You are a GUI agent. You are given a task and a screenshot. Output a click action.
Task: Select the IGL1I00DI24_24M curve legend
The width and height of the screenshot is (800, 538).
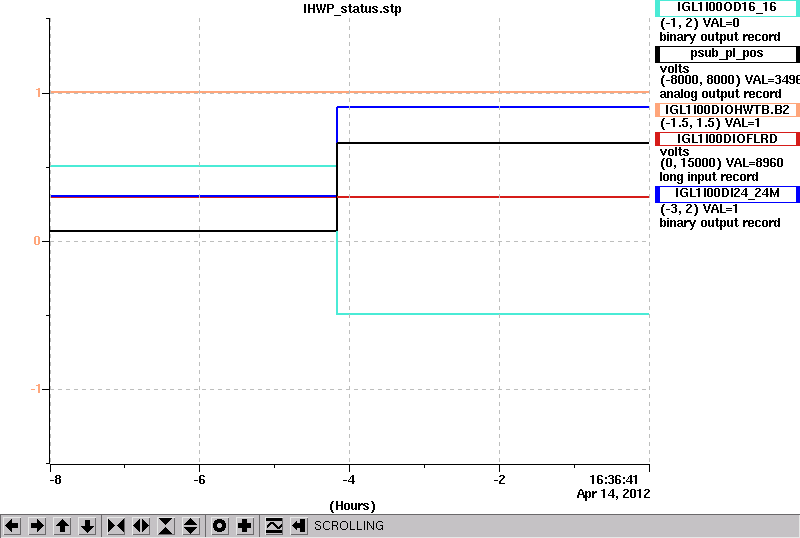[727, 194]
